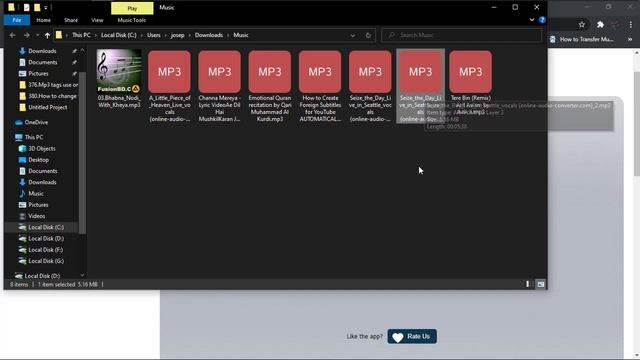640x360 pixels.
Task: Click navigation pane scroll up arrow
Action: pos(82,50)
